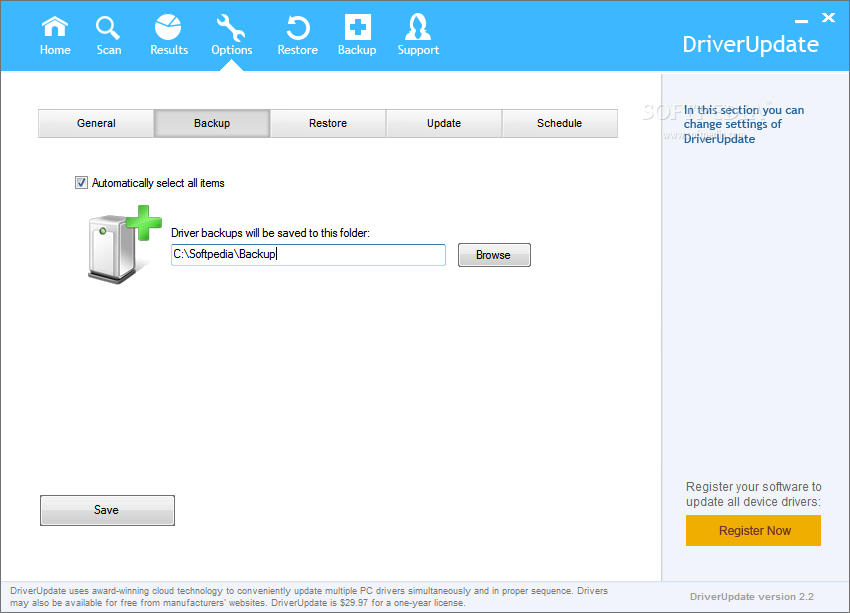This screenshot has height=613, width=850.
Task: Save the backup options
Action: coord(107,510)
